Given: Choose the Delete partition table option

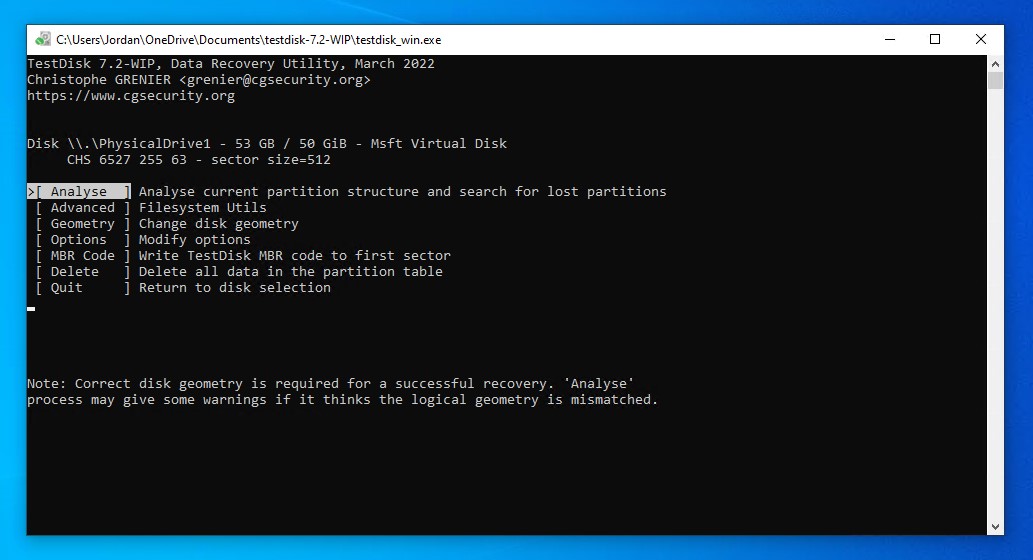Looking at the screenshot, I should pos(83,271).
